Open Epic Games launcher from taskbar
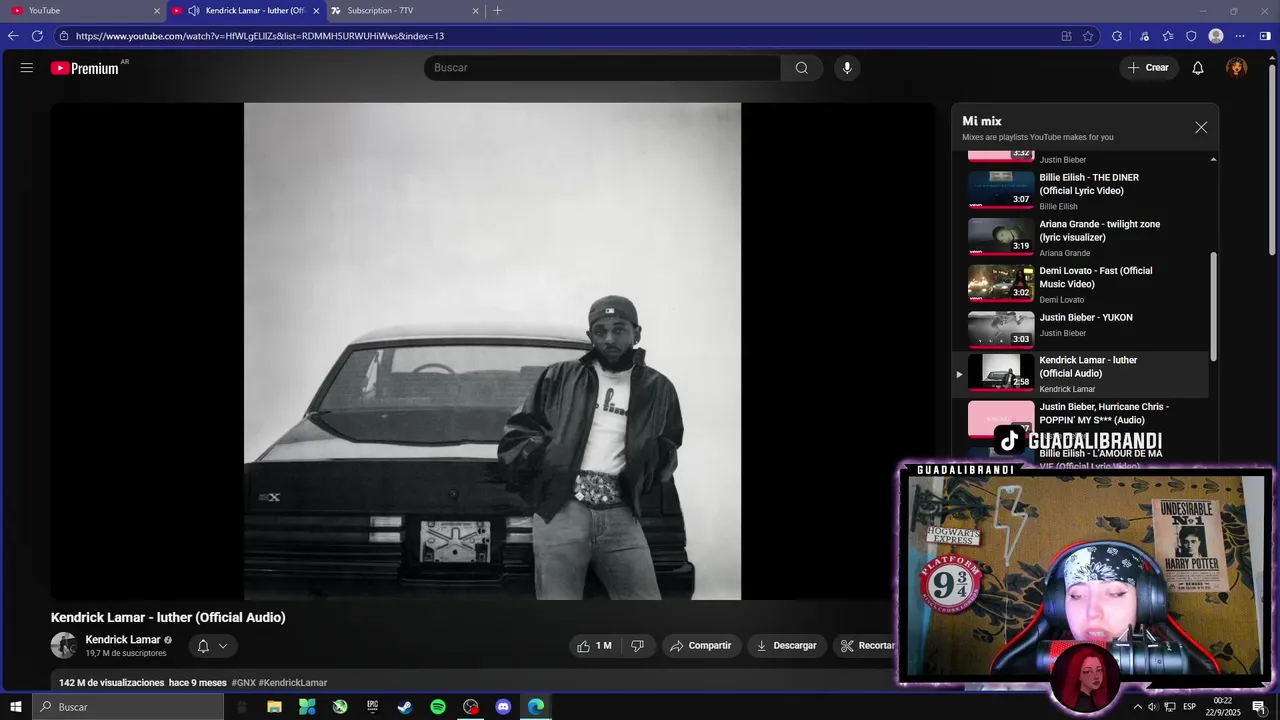This screenshot has width=1280, height=720. click(372, 707)
